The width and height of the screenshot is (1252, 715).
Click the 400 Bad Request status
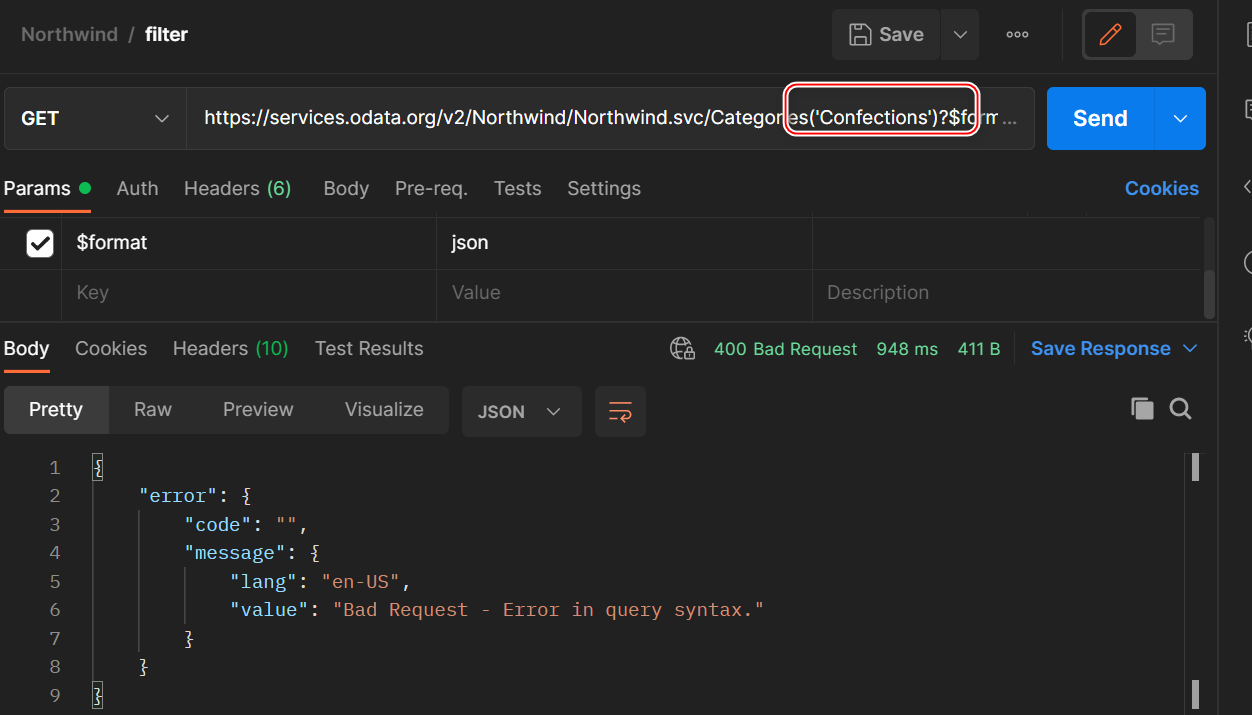(x=785, y=349)
